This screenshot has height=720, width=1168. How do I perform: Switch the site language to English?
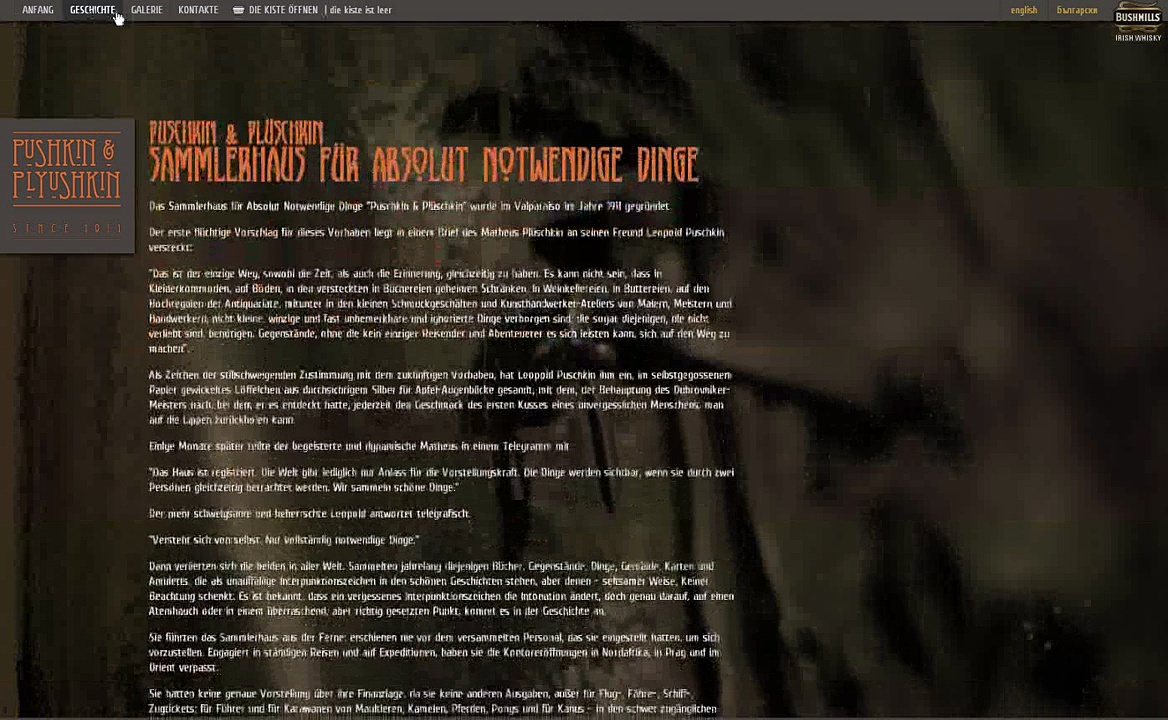[x=1023, y=10]
